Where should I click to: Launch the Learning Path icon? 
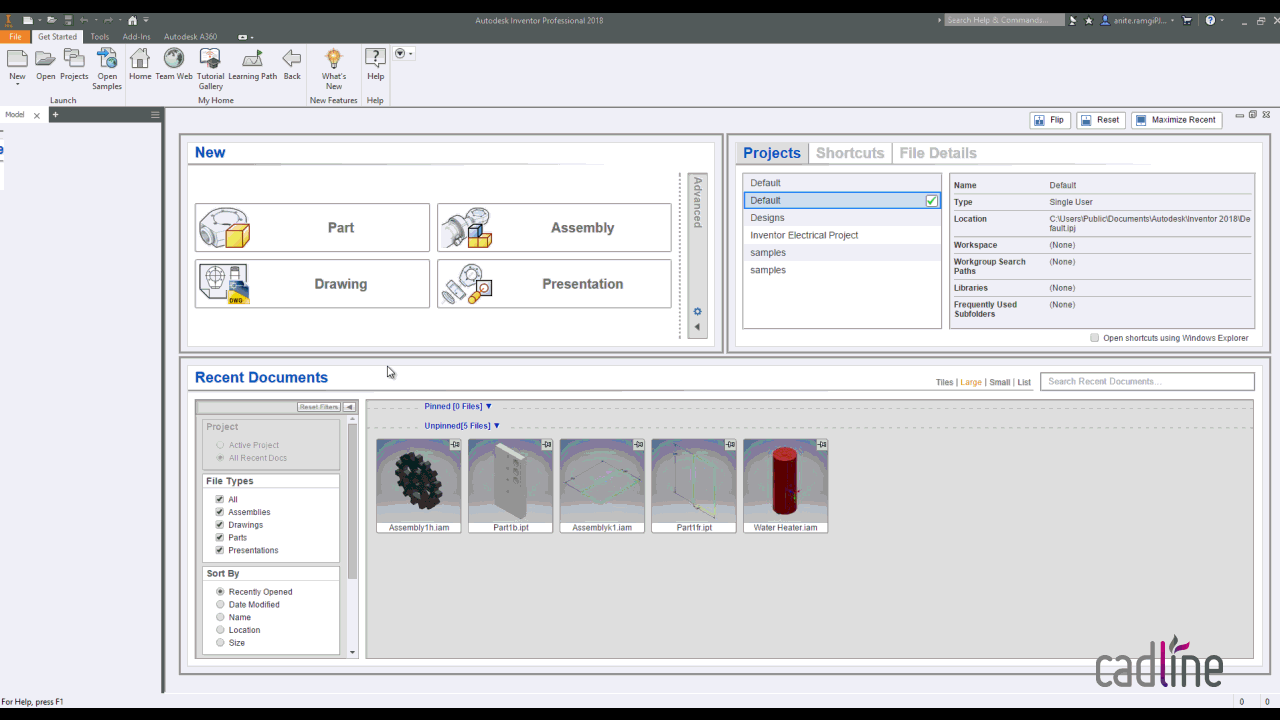coord(252,59)
